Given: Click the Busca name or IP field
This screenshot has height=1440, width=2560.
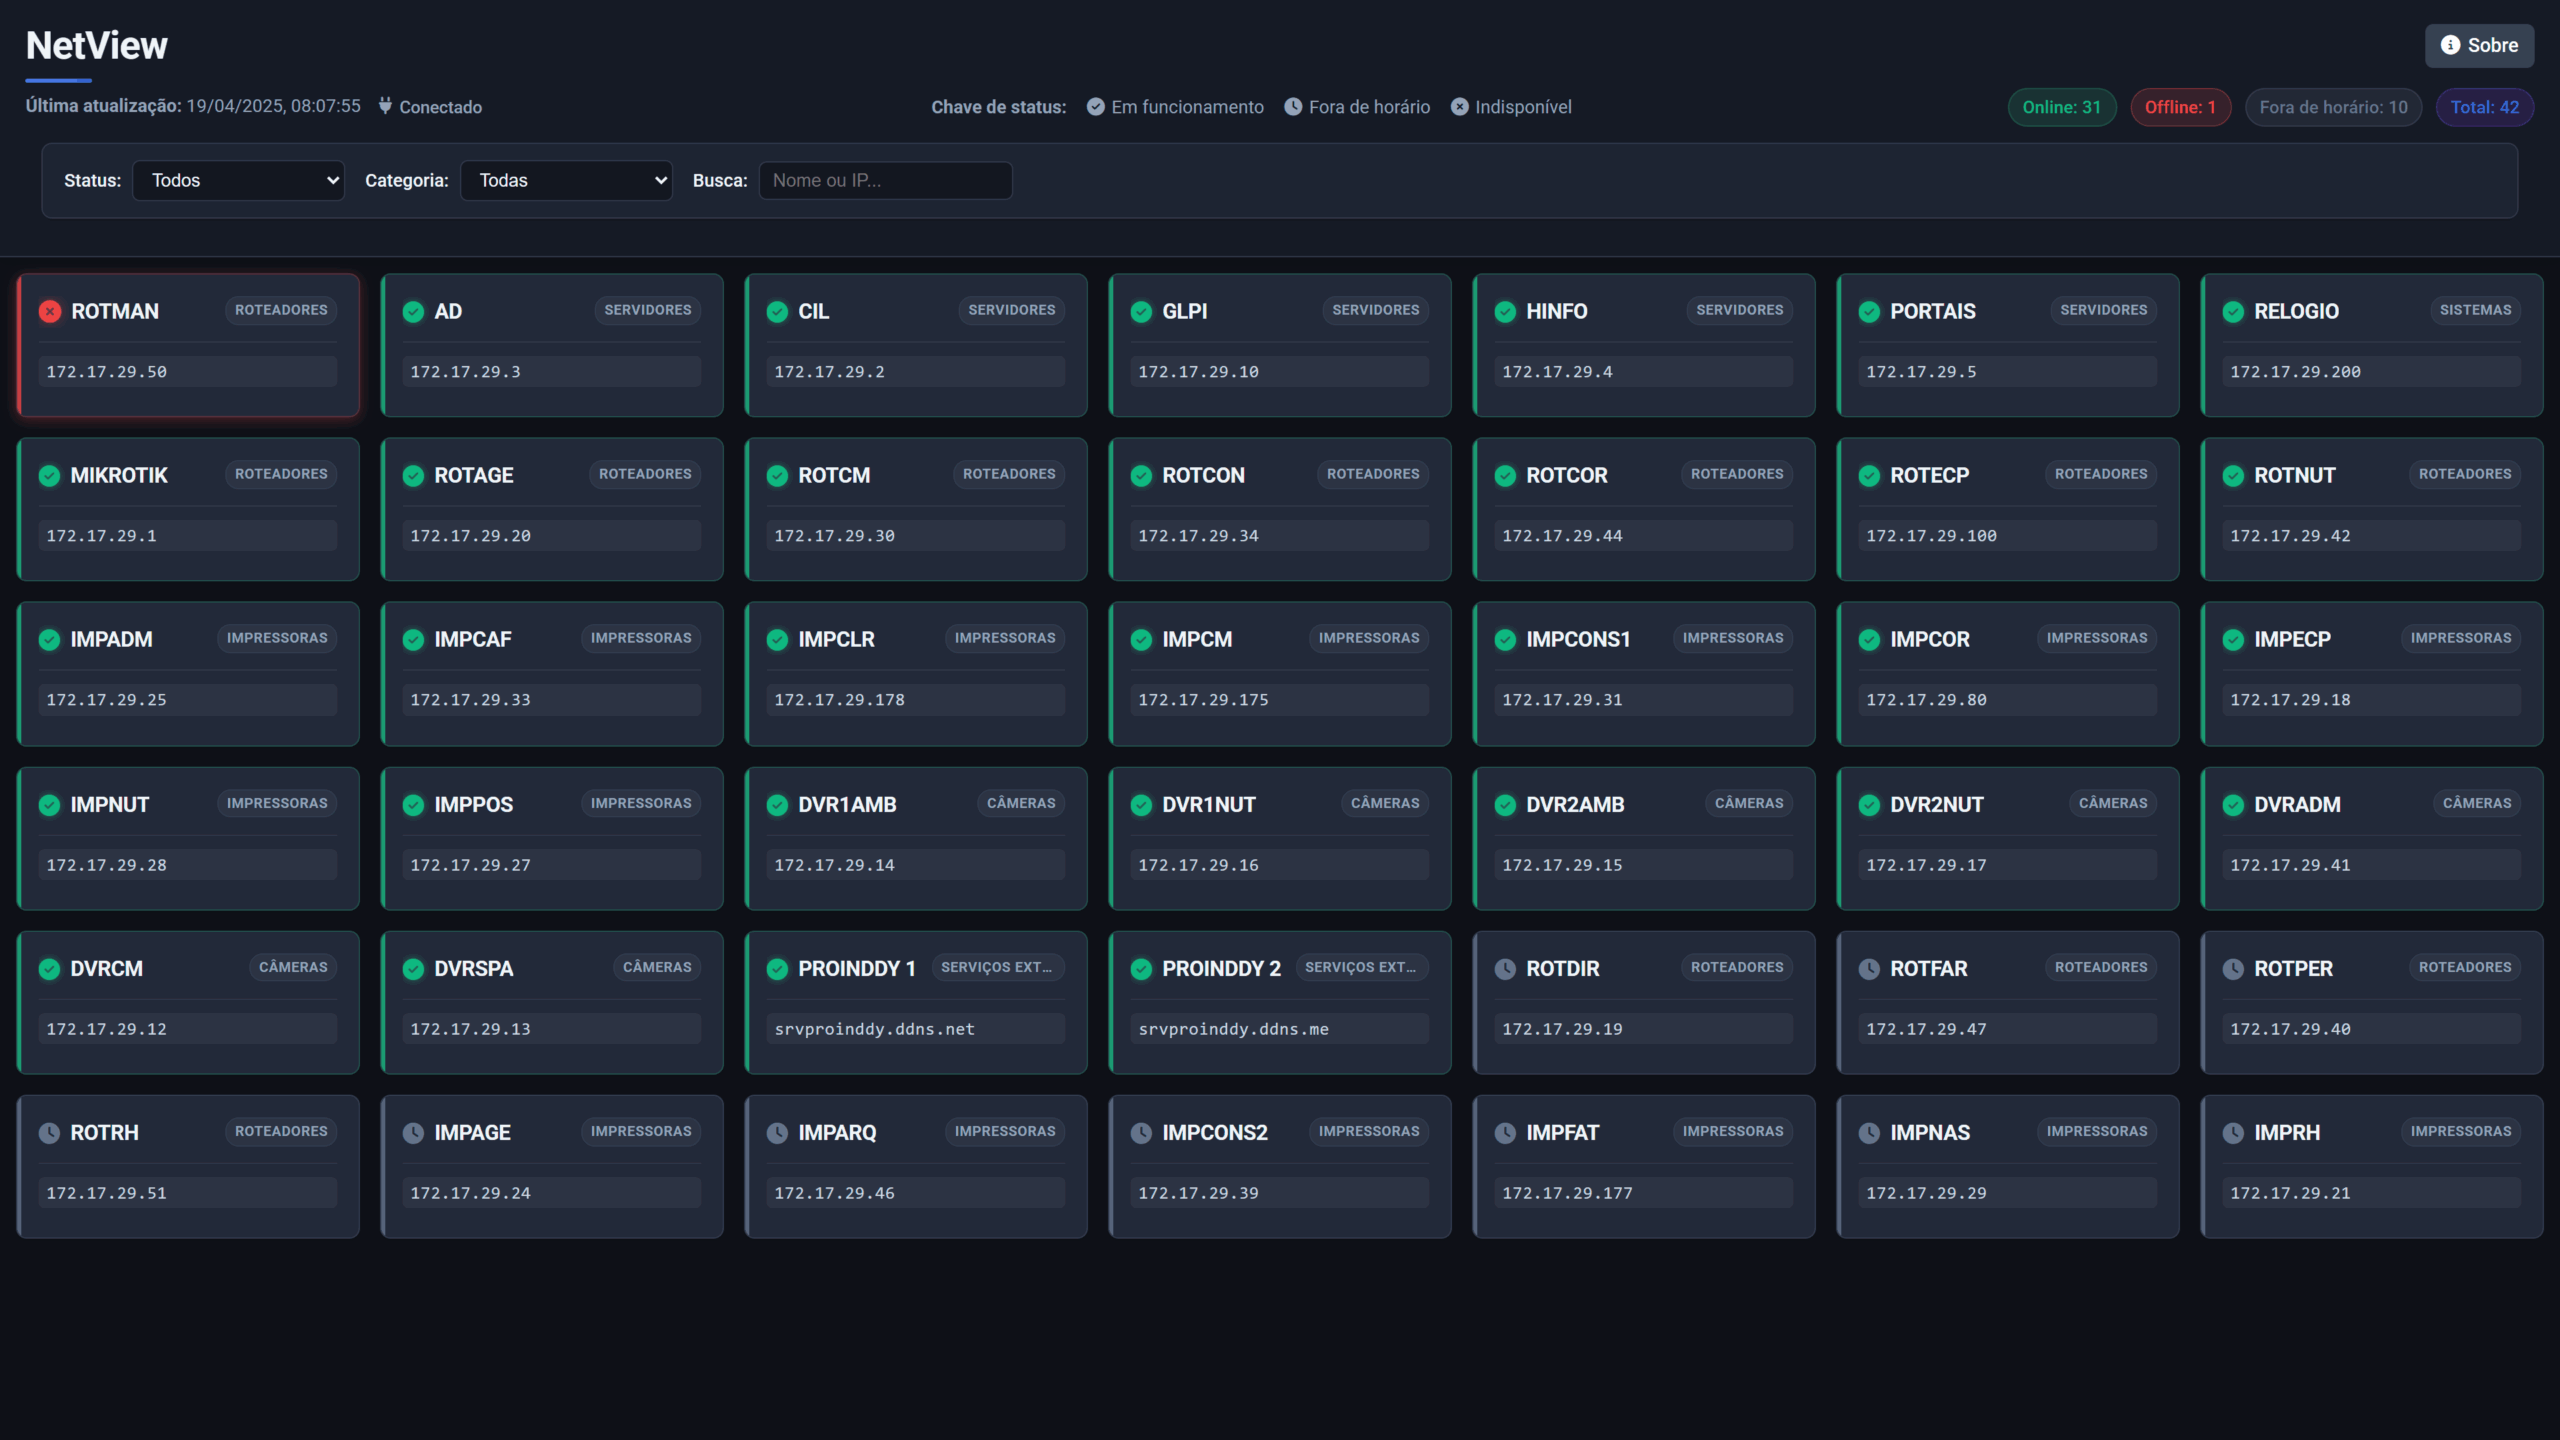Looking at the screenshot, I should point(885,181).
